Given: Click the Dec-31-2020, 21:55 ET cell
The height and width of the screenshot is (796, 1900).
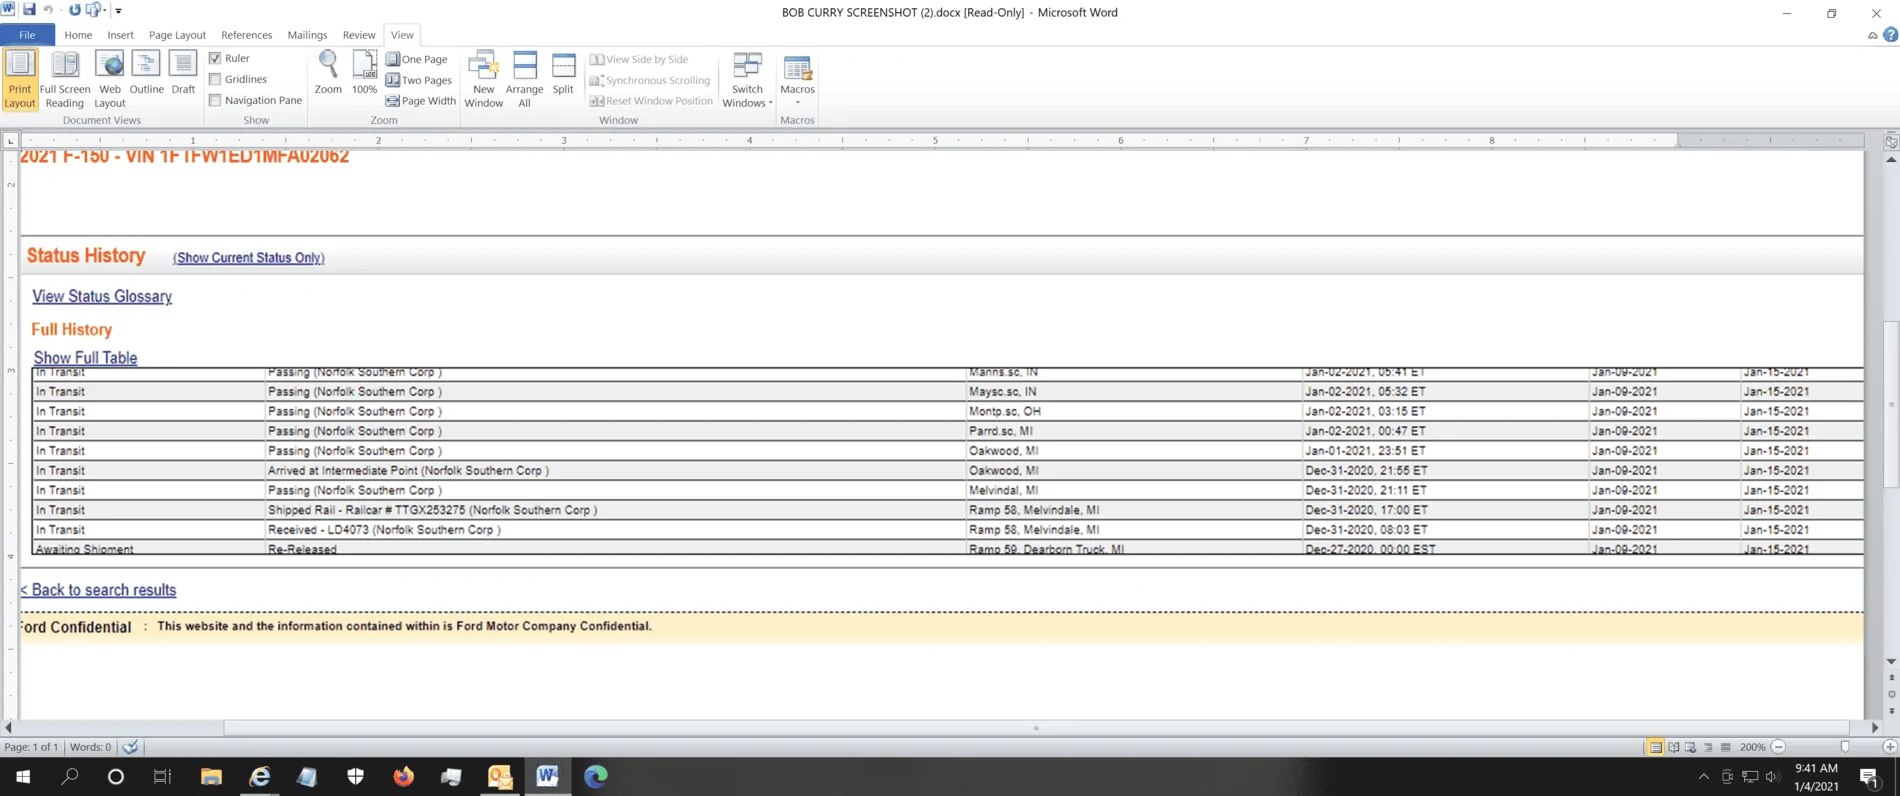Looking at the screenshot, I should coord(1445,471).
